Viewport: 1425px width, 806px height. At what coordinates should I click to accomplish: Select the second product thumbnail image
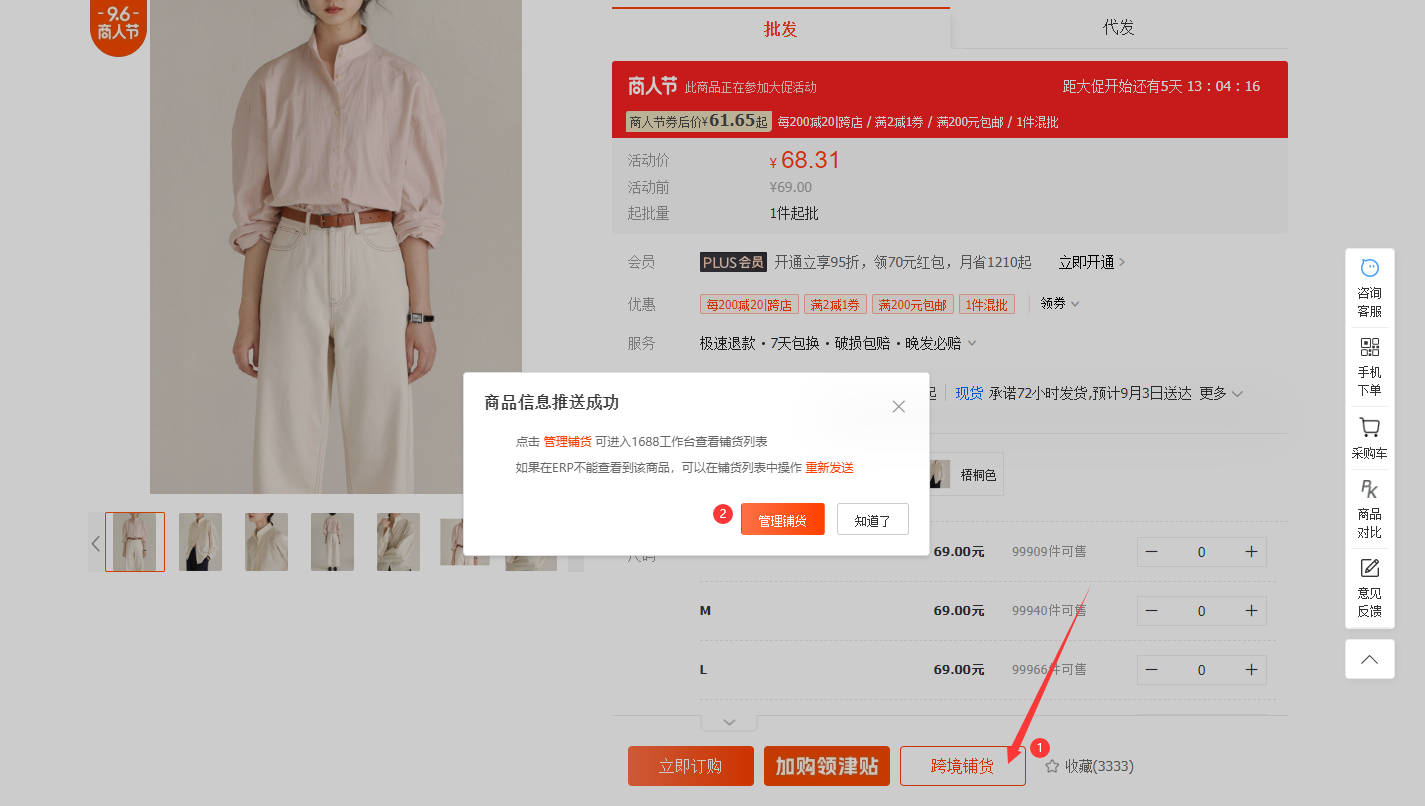point(201,542)
